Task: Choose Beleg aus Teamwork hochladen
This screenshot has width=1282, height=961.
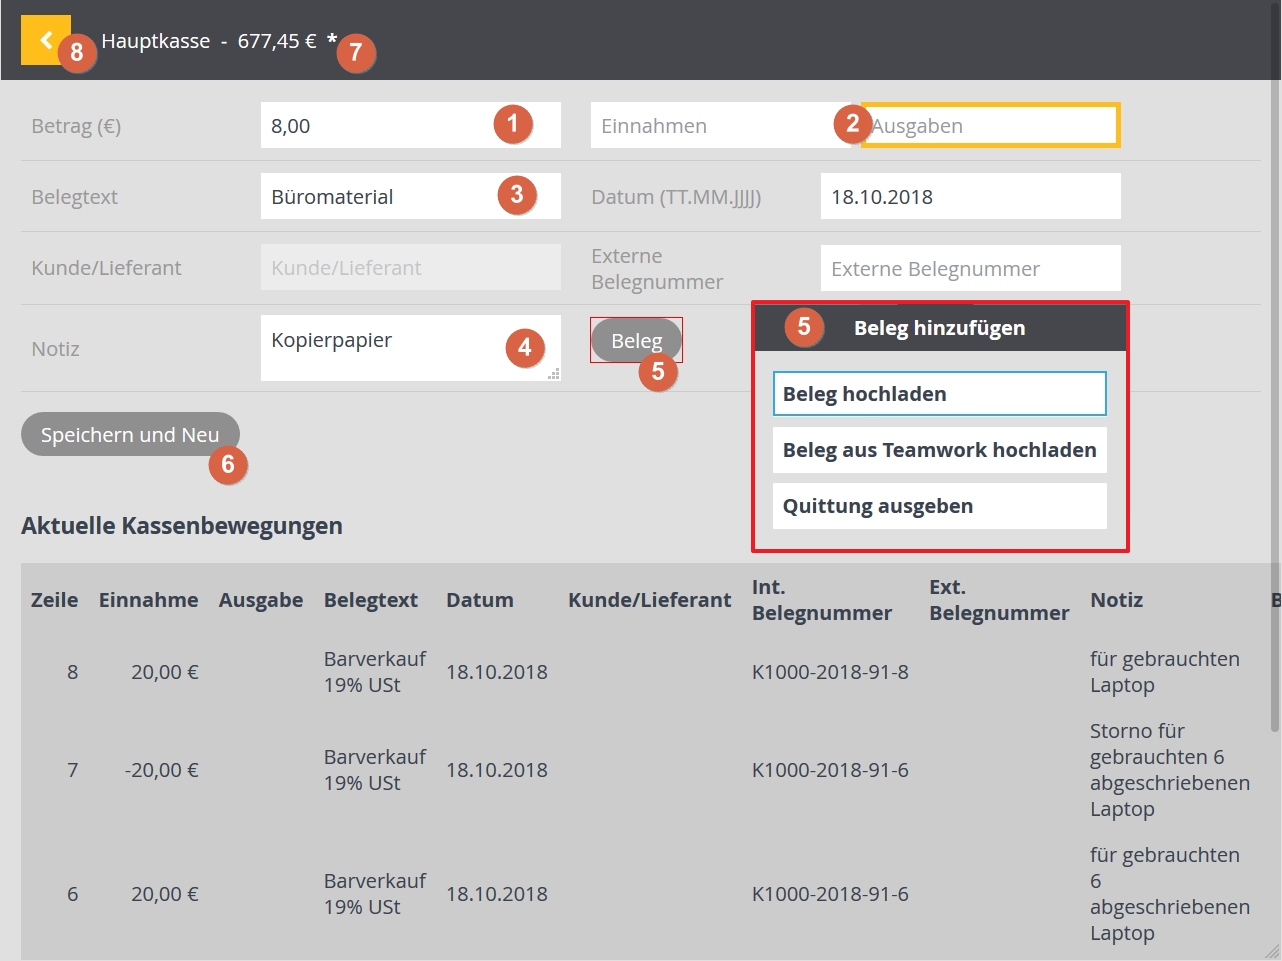Action: click(939, 450)
